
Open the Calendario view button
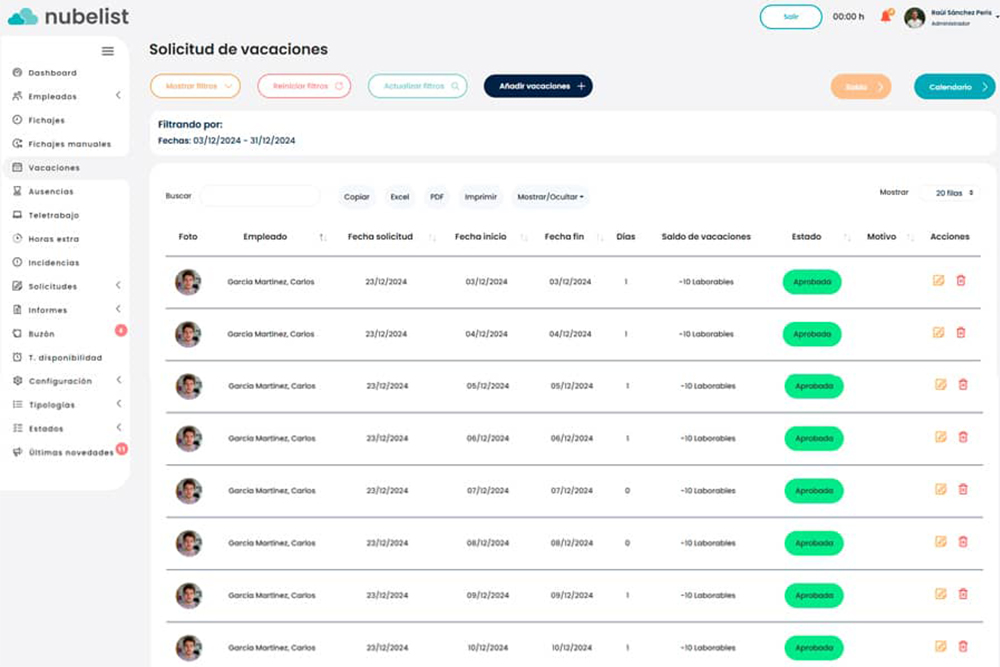pos(954,87)
